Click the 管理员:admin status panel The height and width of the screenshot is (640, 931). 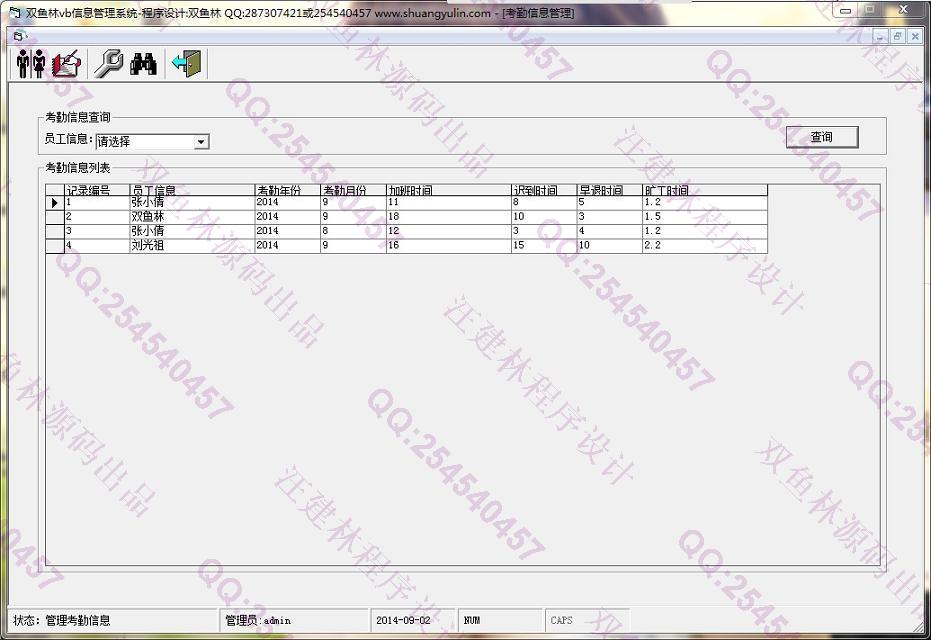pos(294,621)
